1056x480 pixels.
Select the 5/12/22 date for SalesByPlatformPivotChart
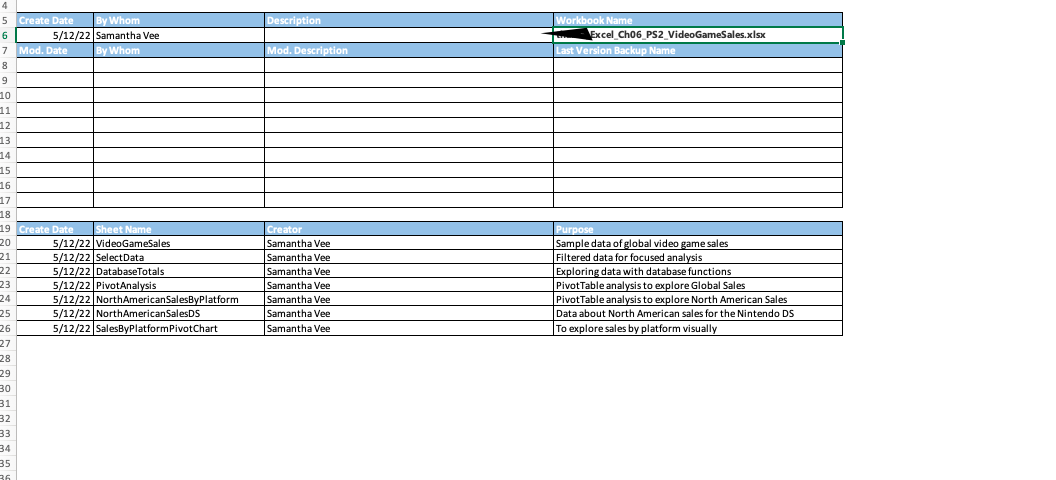(55, 328)
